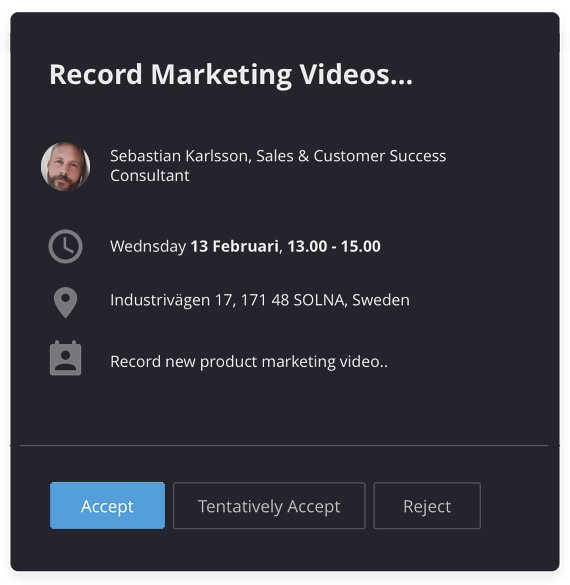Image resolution: width=570 pixels, height=585 pixels.
Task: Click the word Wednsday in the schedule row
Action: 148,247
